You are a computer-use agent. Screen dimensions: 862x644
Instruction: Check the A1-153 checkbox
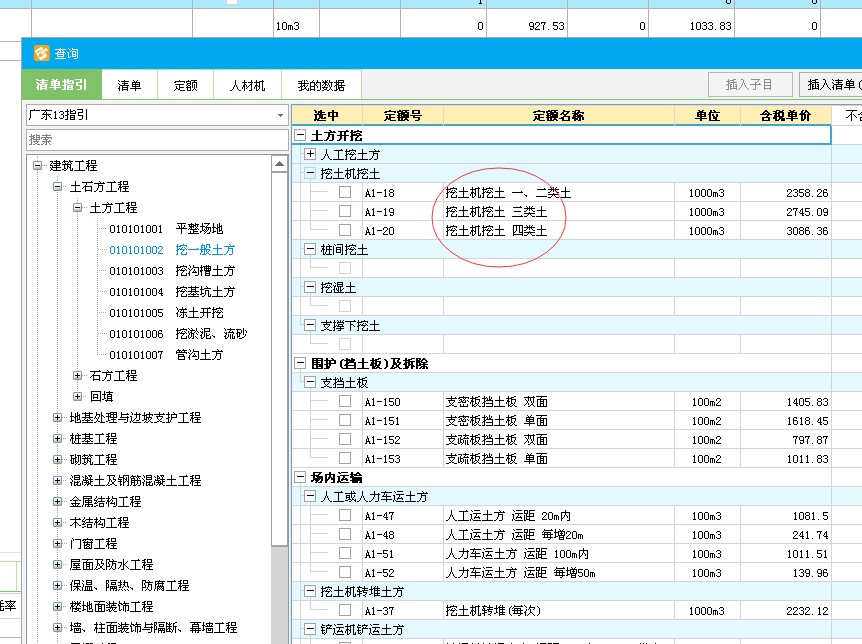tap(345, 458)
